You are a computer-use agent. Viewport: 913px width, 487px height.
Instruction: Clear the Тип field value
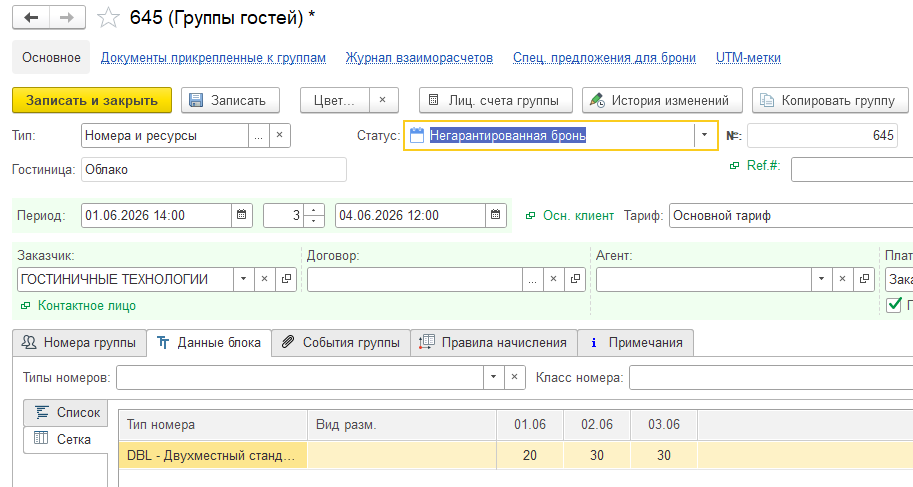coord(279,135)
